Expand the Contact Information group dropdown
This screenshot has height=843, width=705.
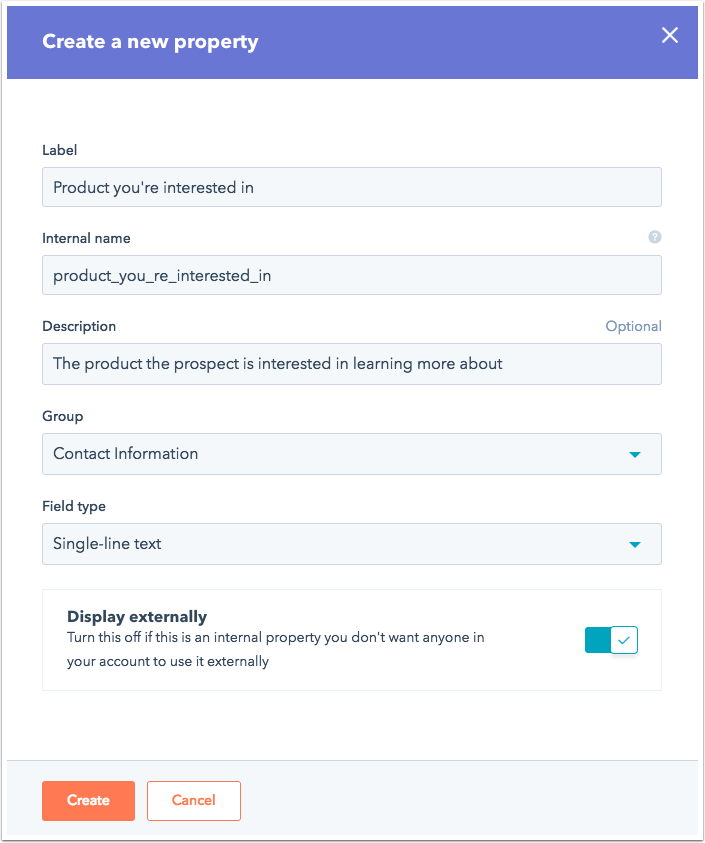pos(352,454)
